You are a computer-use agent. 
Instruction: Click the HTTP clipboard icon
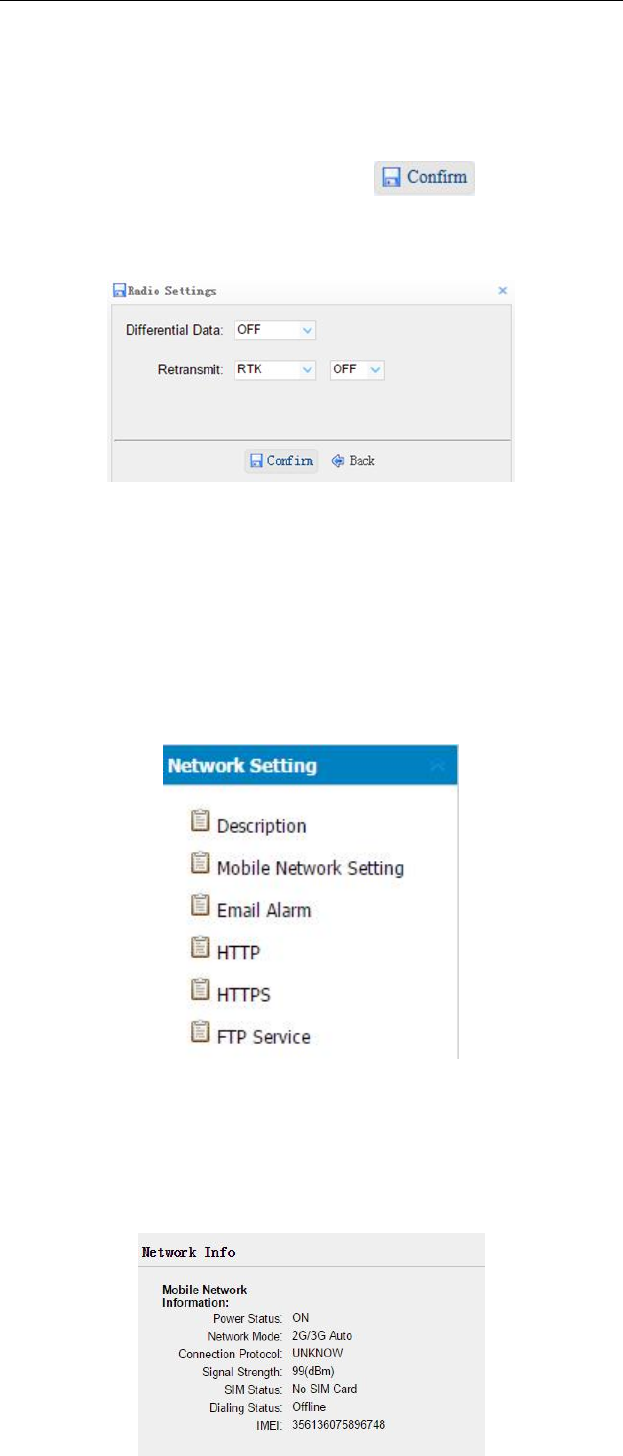click(x=200, y=949)
